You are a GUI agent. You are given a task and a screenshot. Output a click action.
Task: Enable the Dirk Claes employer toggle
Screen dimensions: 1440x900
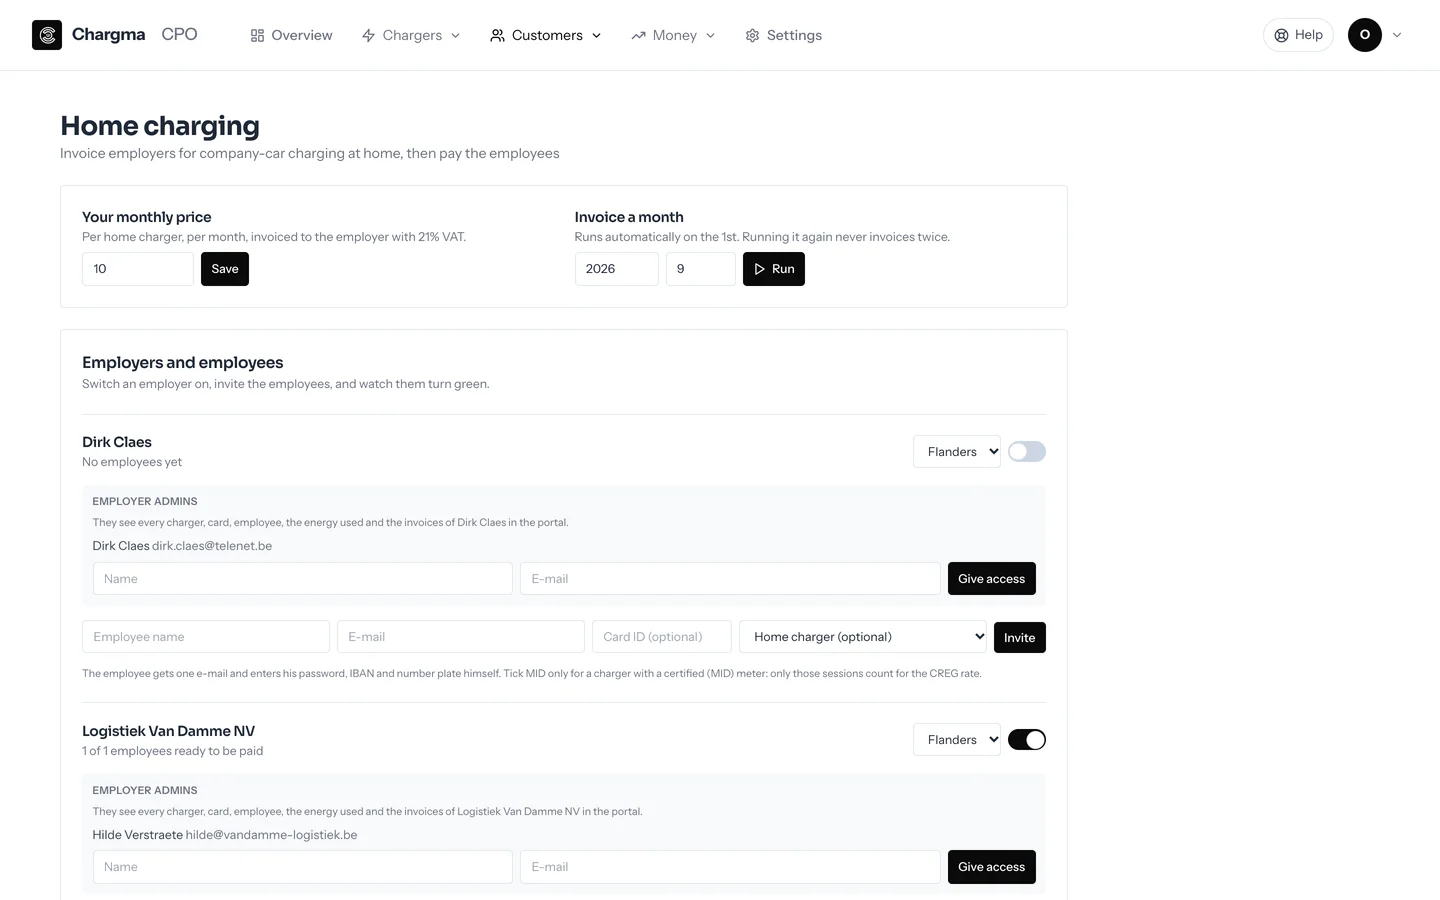pyautogui.click(x=1027, y=451)
